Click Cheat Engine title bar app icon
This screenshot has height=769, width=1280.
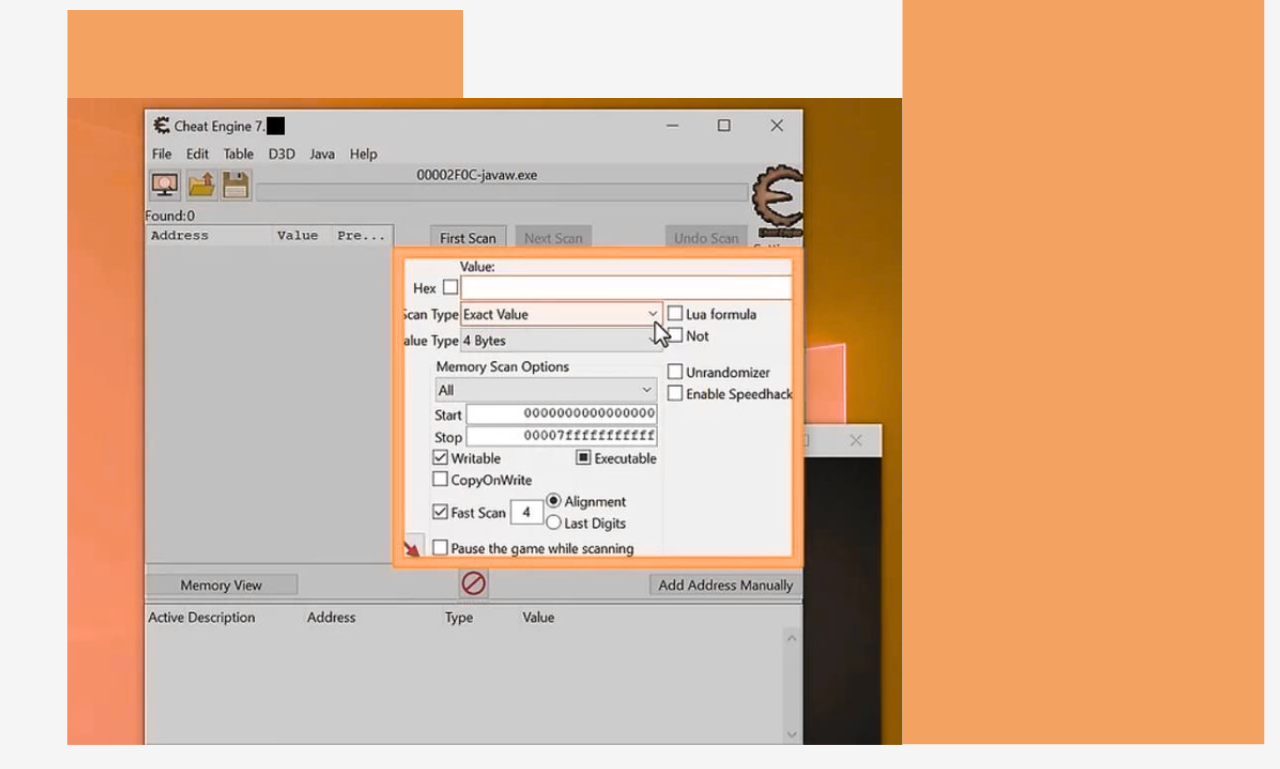point(161,125)
